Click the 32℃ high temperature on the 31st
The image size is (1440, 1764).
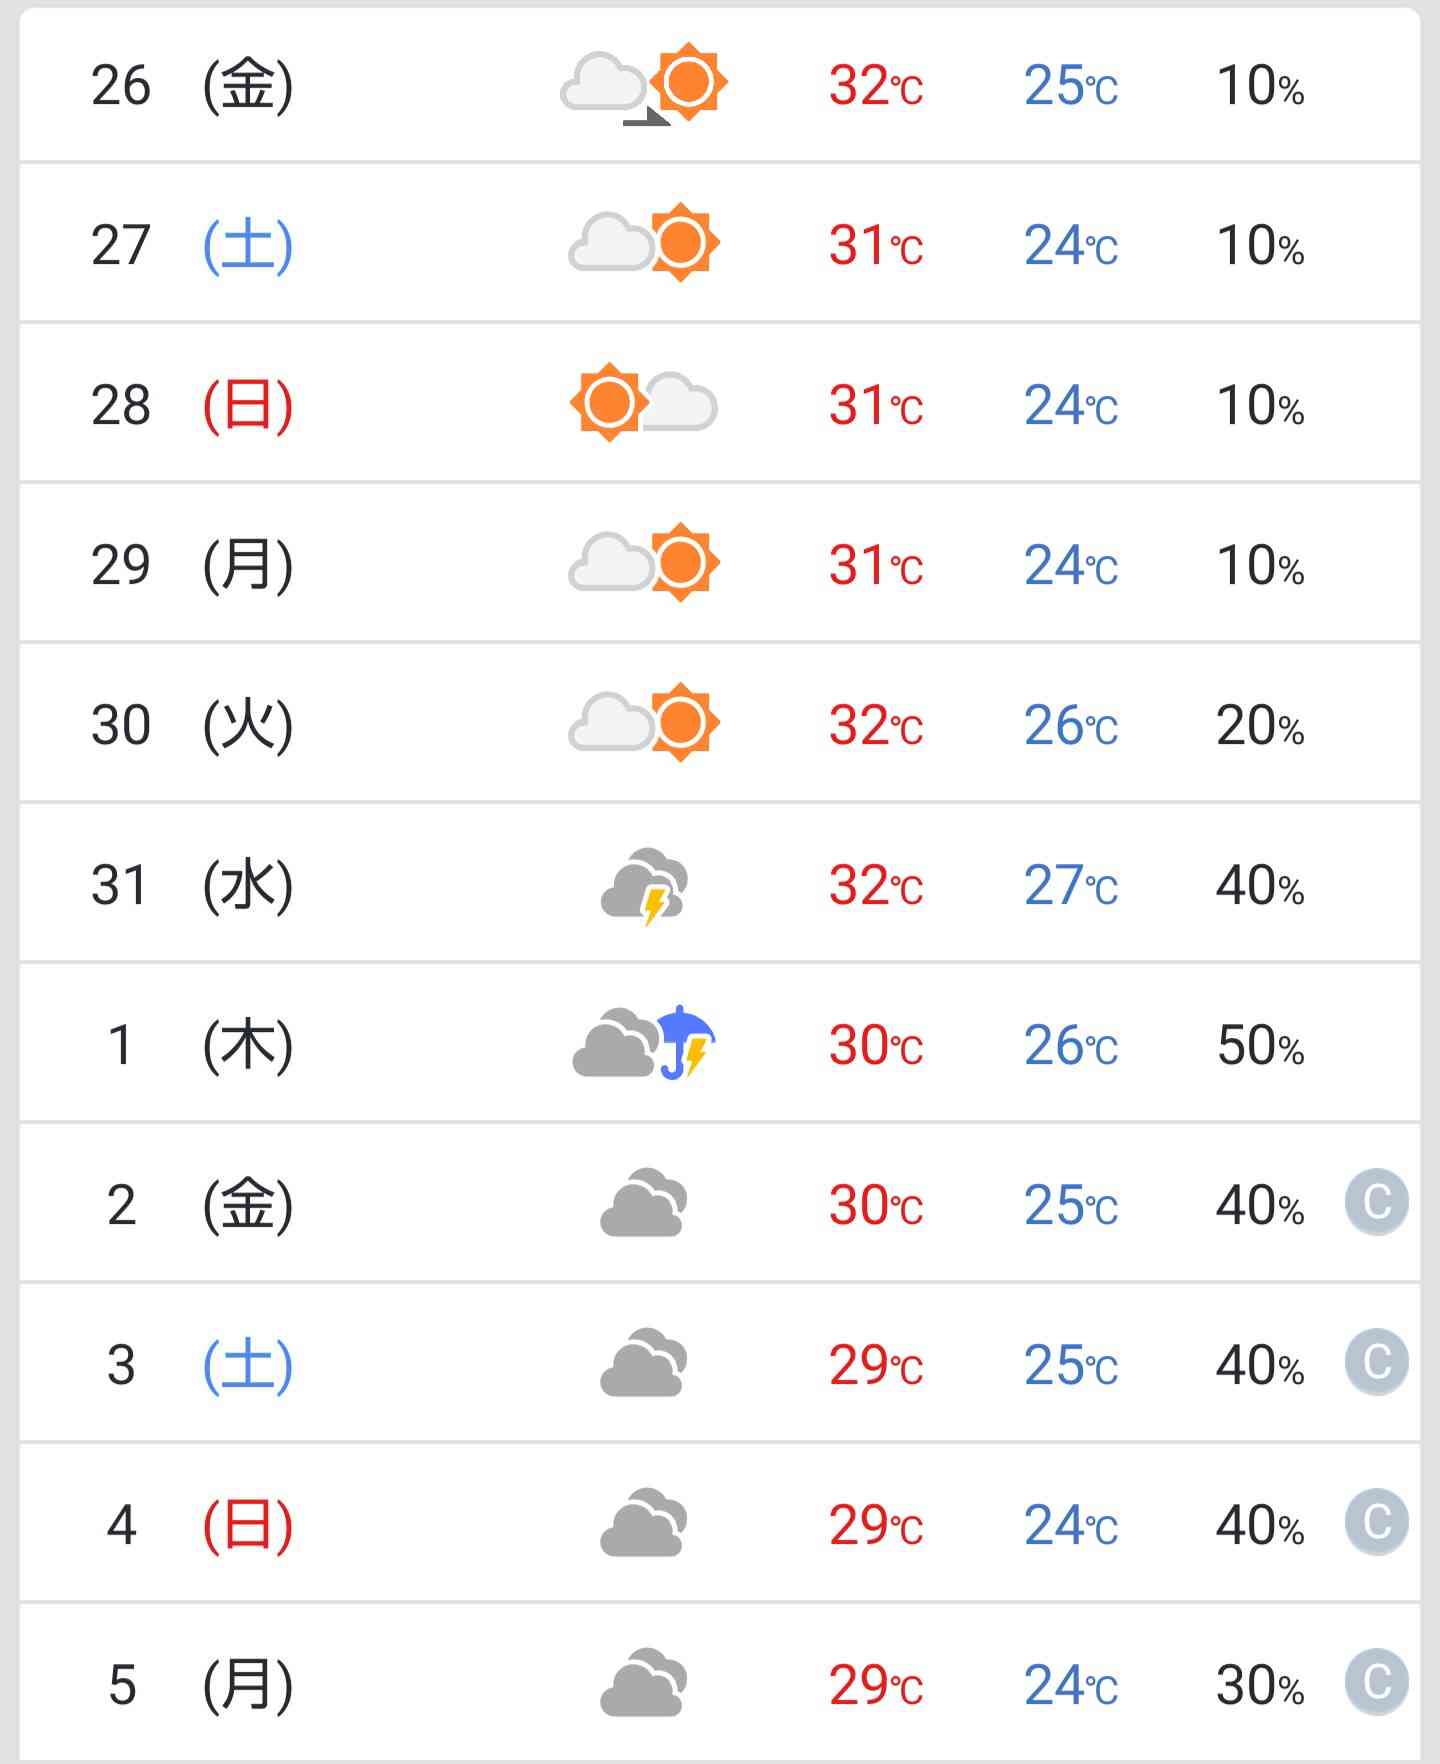(x=876, y=886)
